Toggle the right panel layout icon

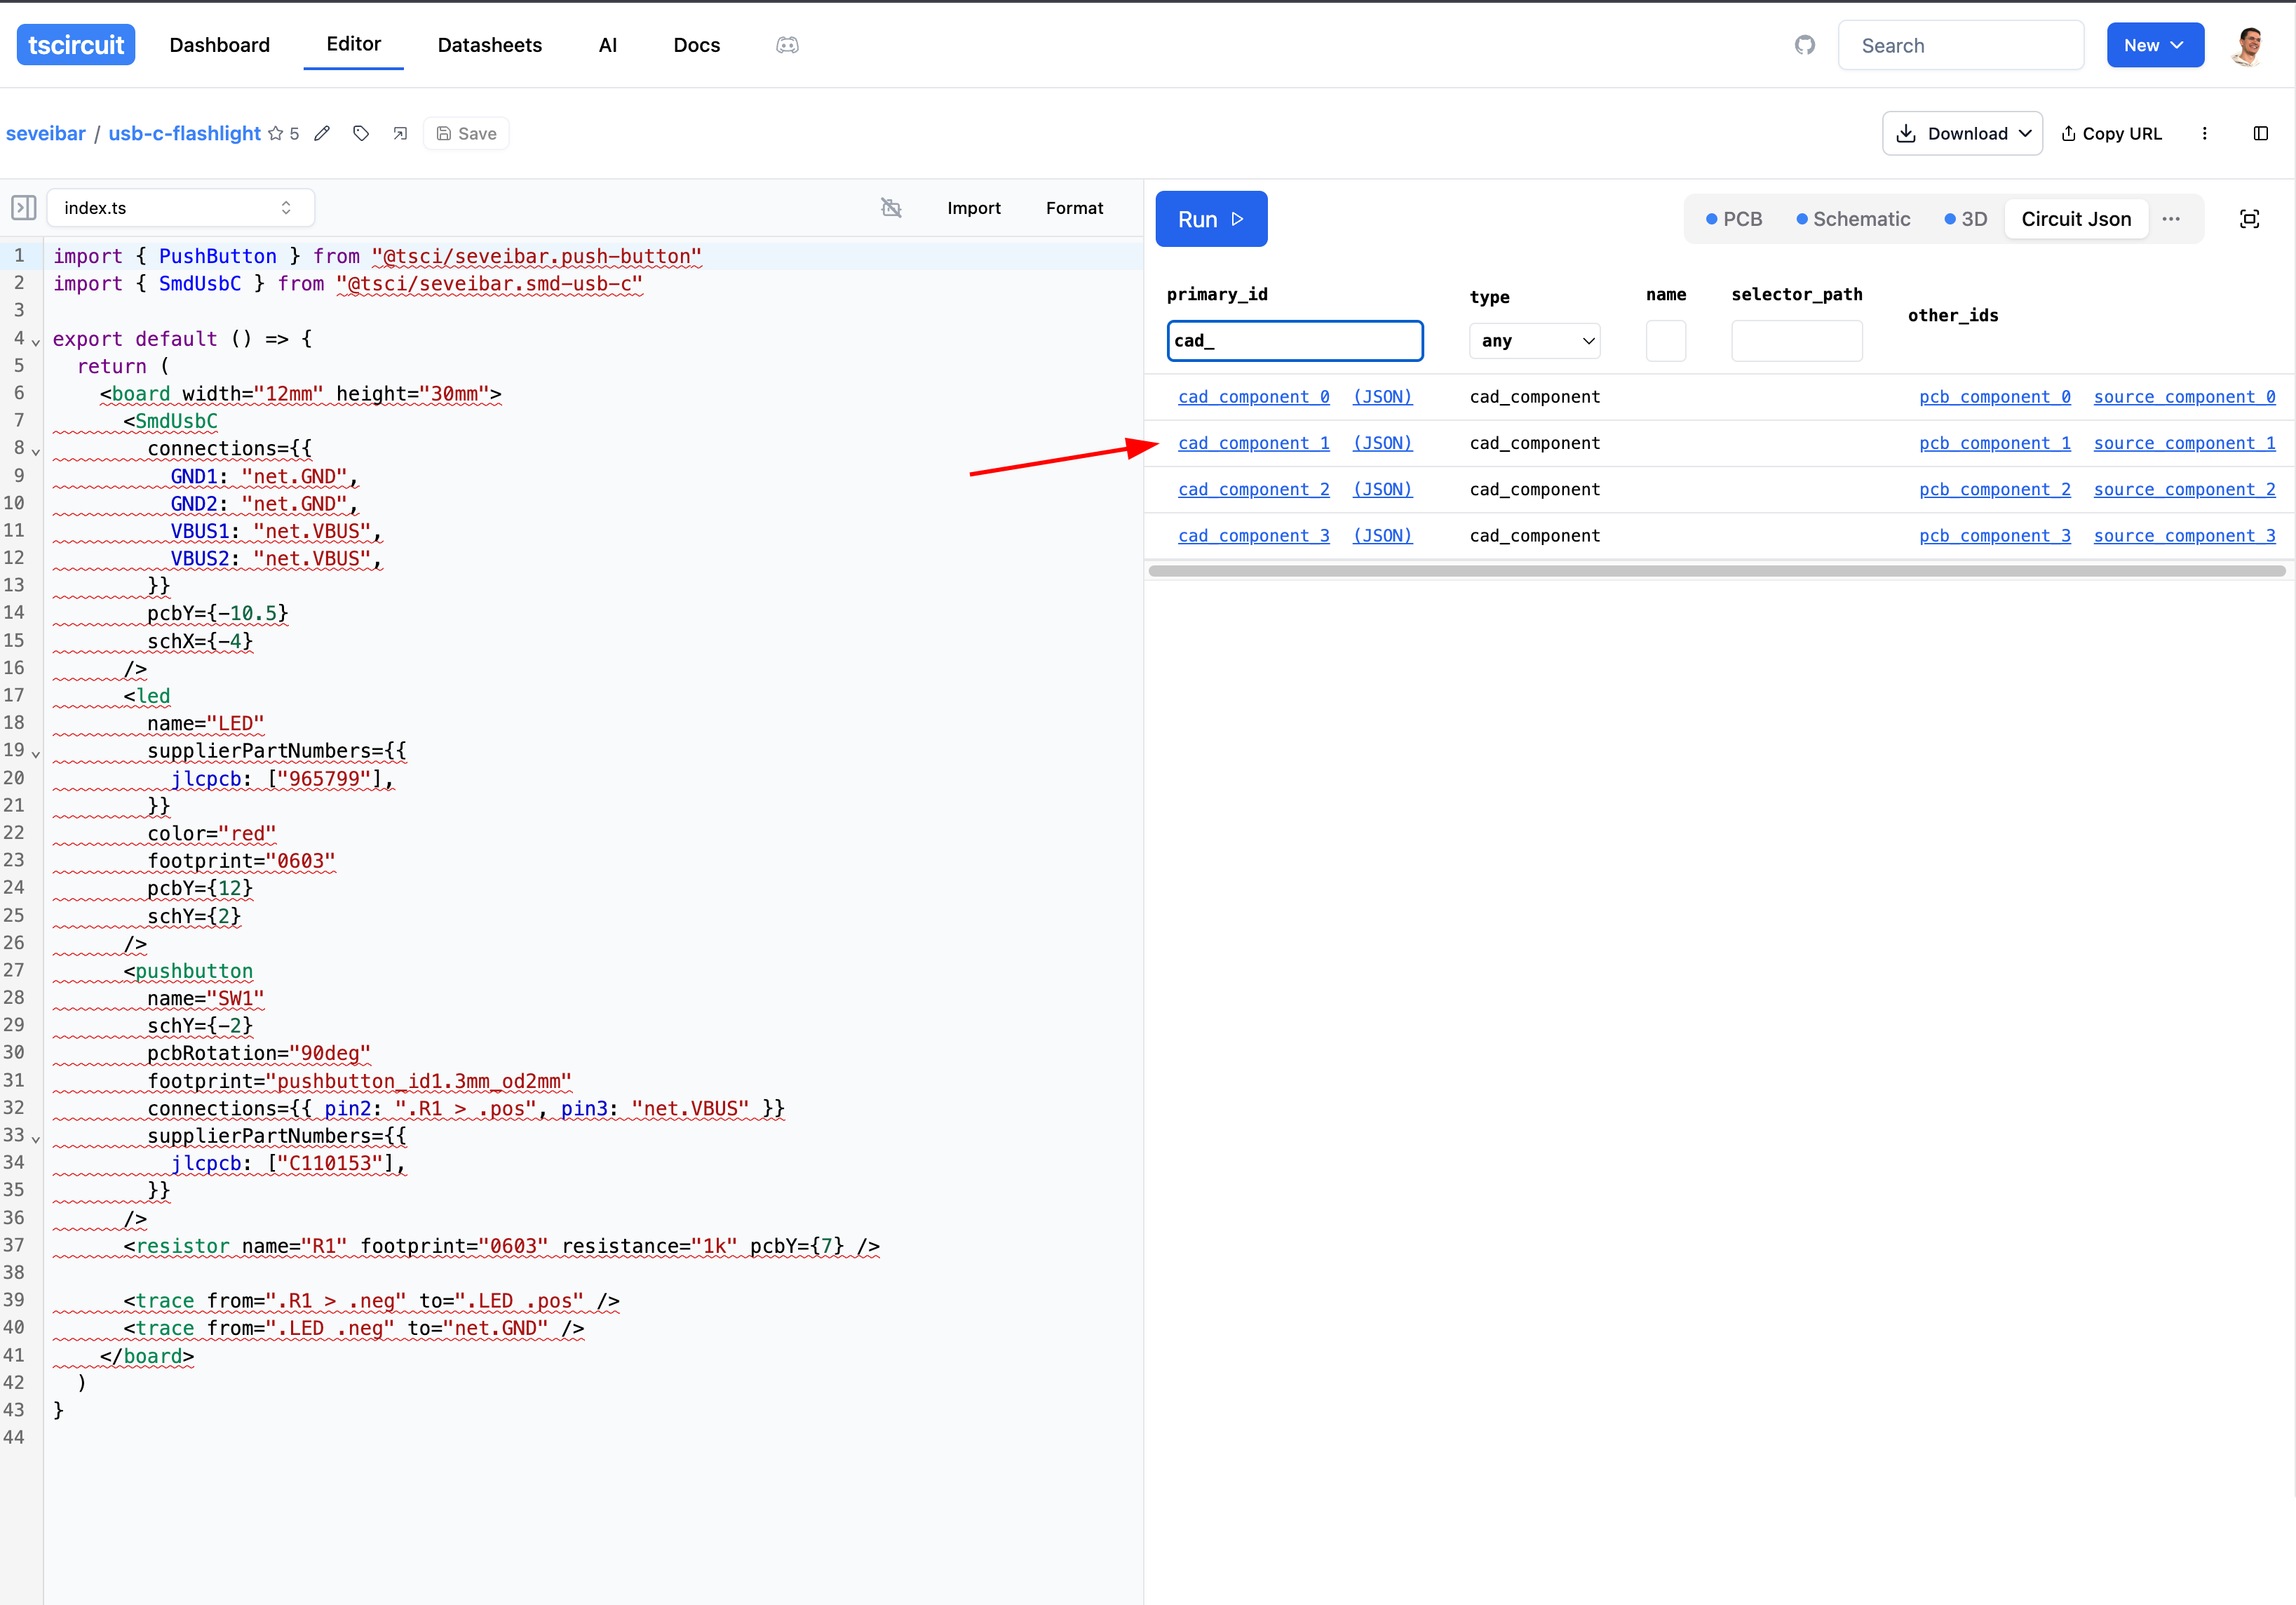tap(2260, 134)
